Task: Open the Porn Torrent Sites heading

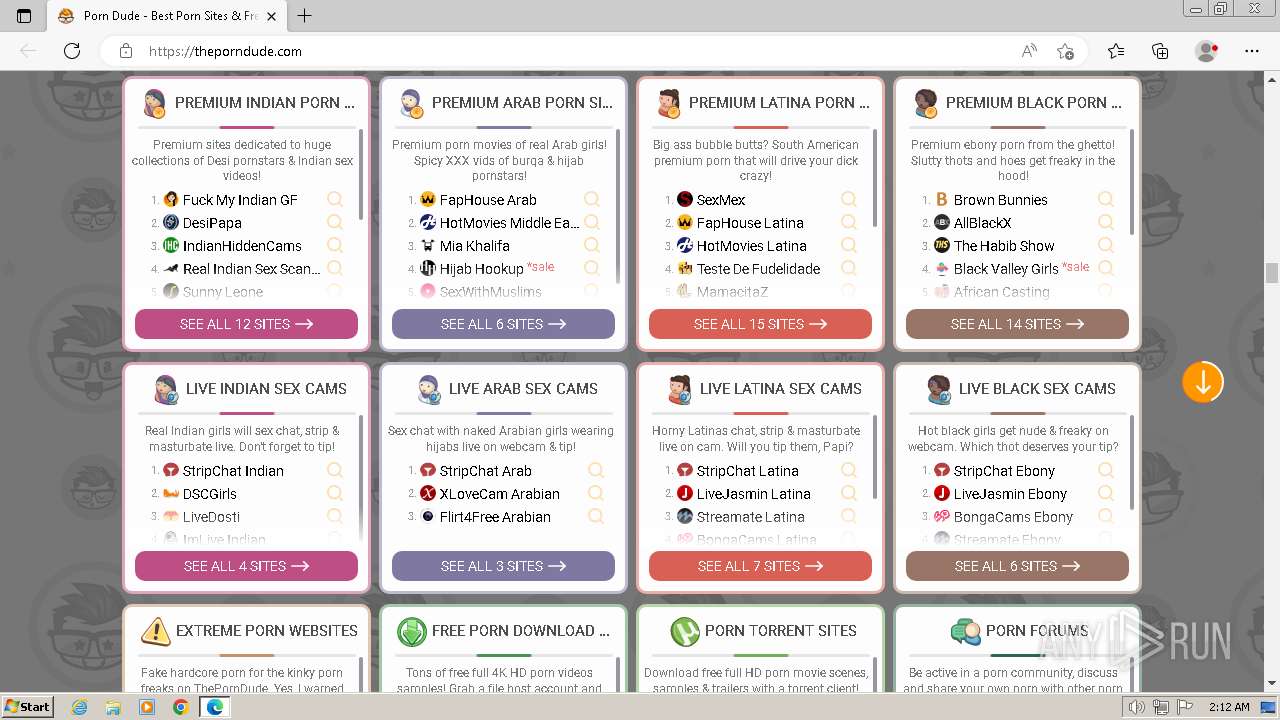Action: pyautogui.click(x=781, y=631)
